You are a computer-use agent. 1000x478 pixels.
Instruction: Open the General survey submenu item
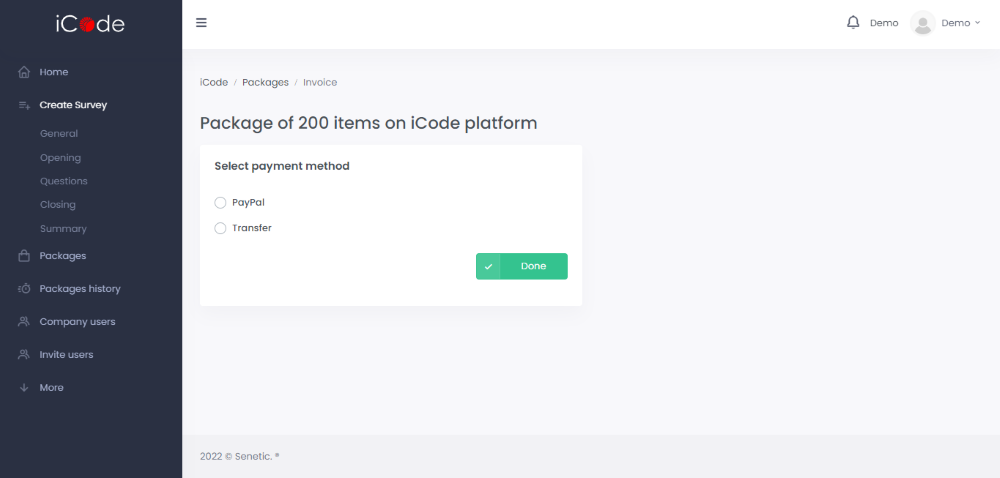pyautogui.click(x=59, y=134)
